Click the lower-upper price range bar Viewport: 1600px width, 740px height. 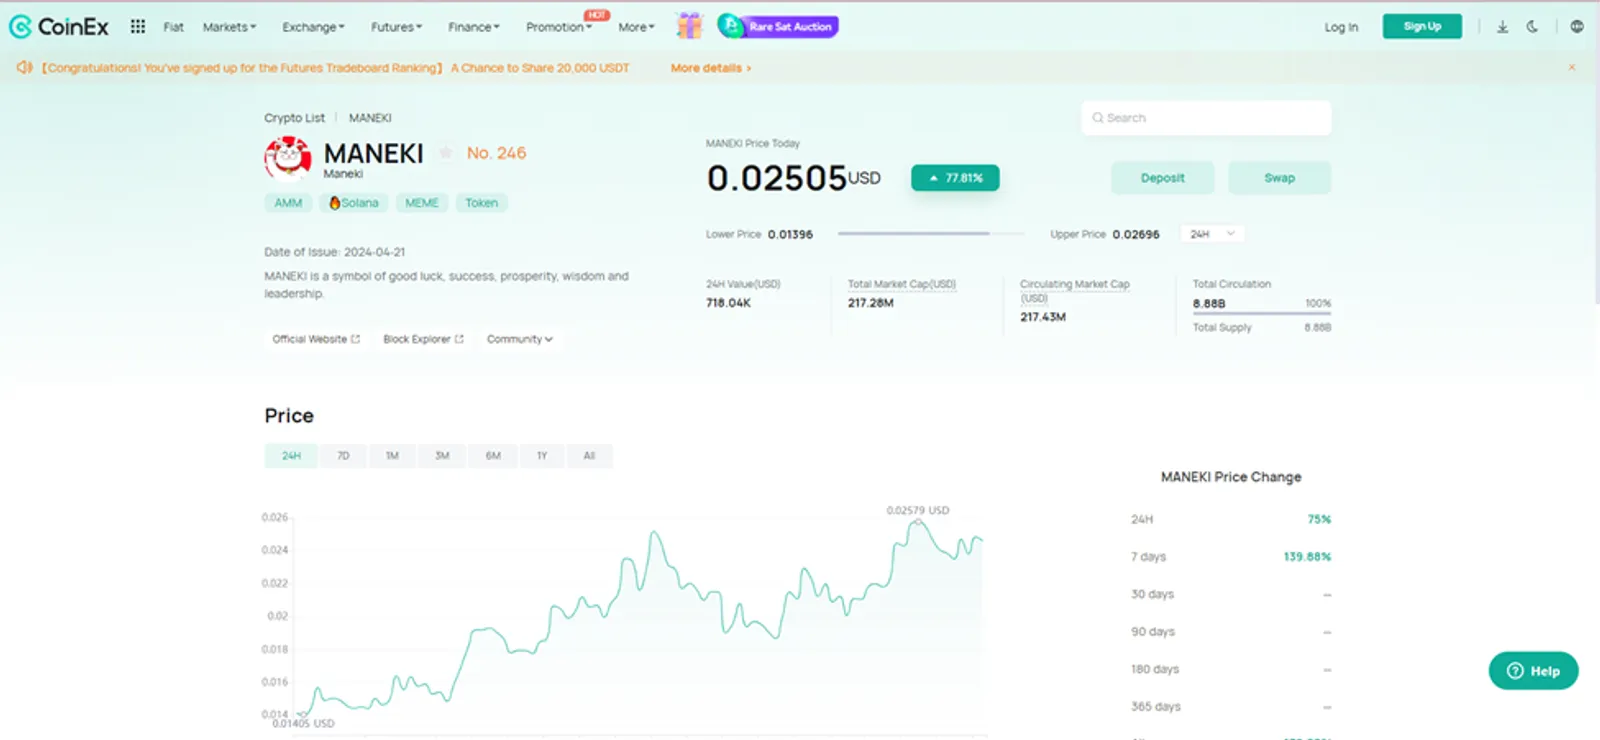[931, 234]
